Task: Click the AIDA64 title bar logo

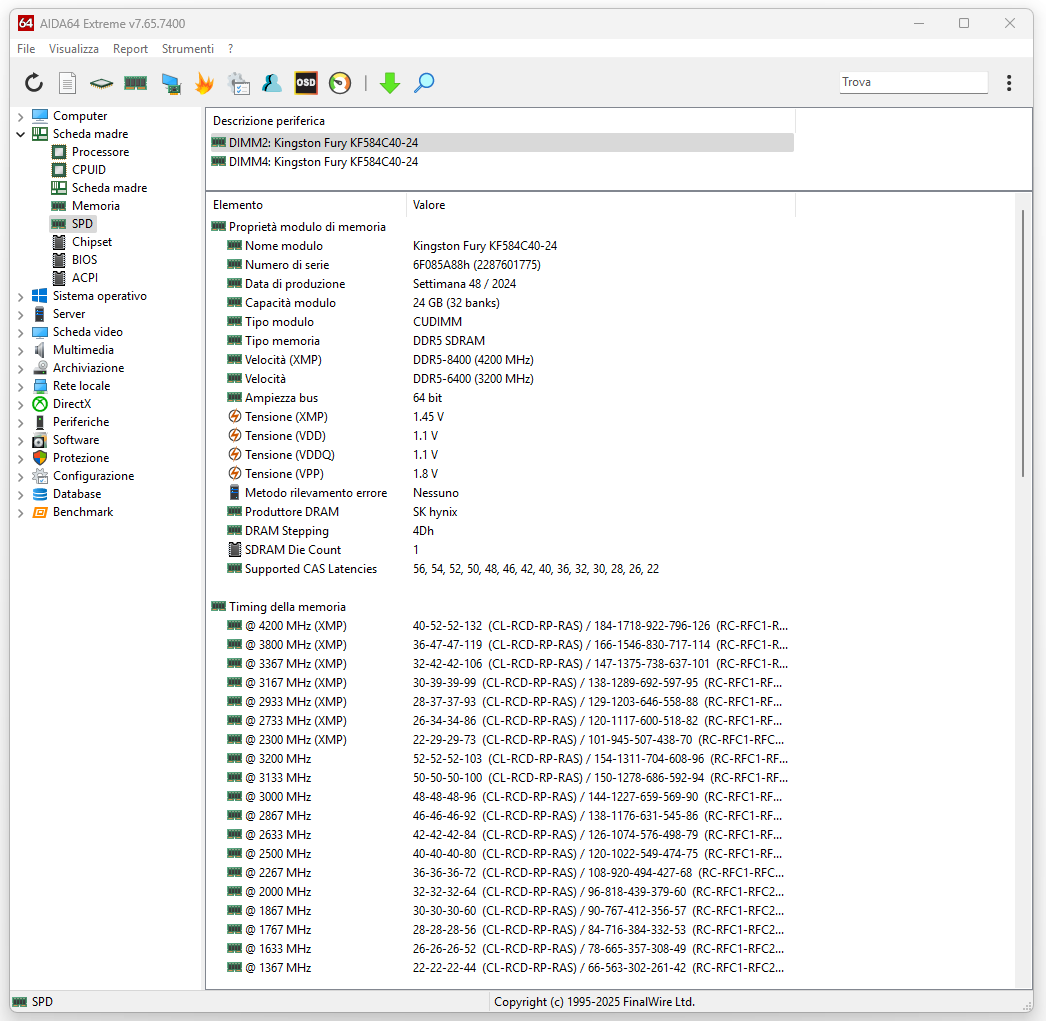Action: [25, 23]
